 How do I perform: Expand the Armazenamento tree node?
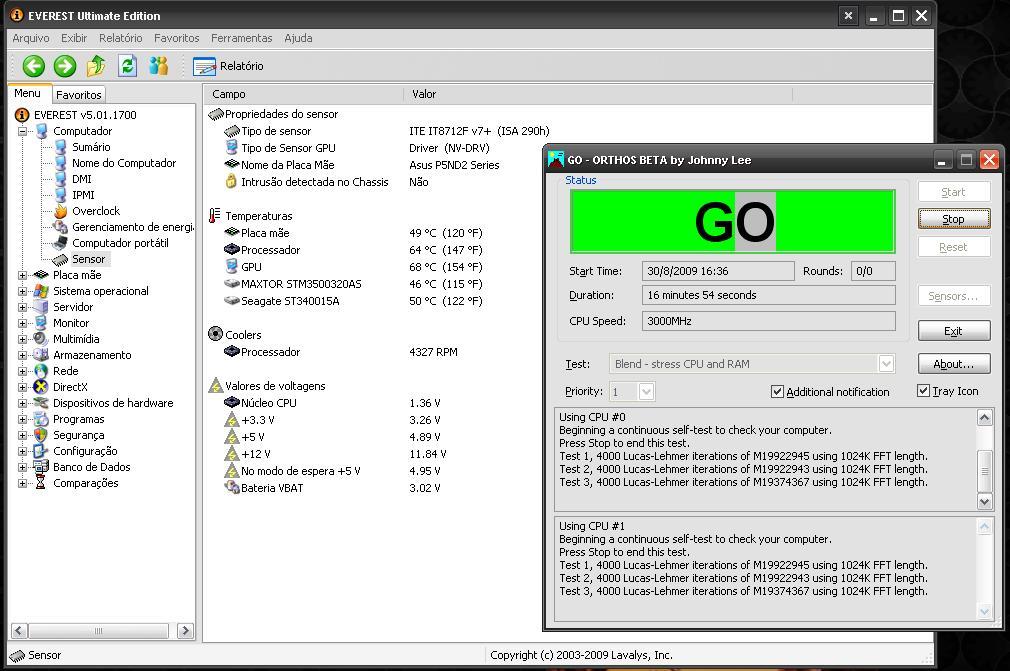tap(23, 355)
